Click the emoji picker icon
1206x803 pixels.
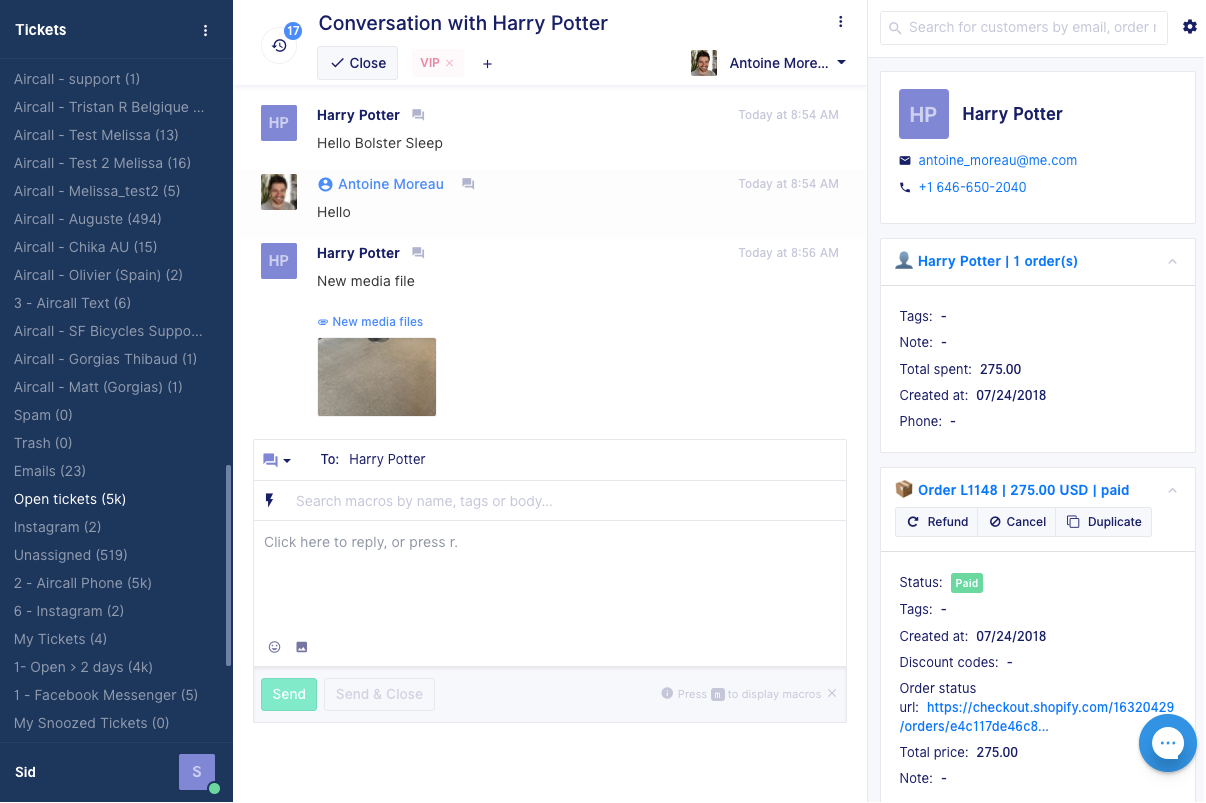click(275, 647)
